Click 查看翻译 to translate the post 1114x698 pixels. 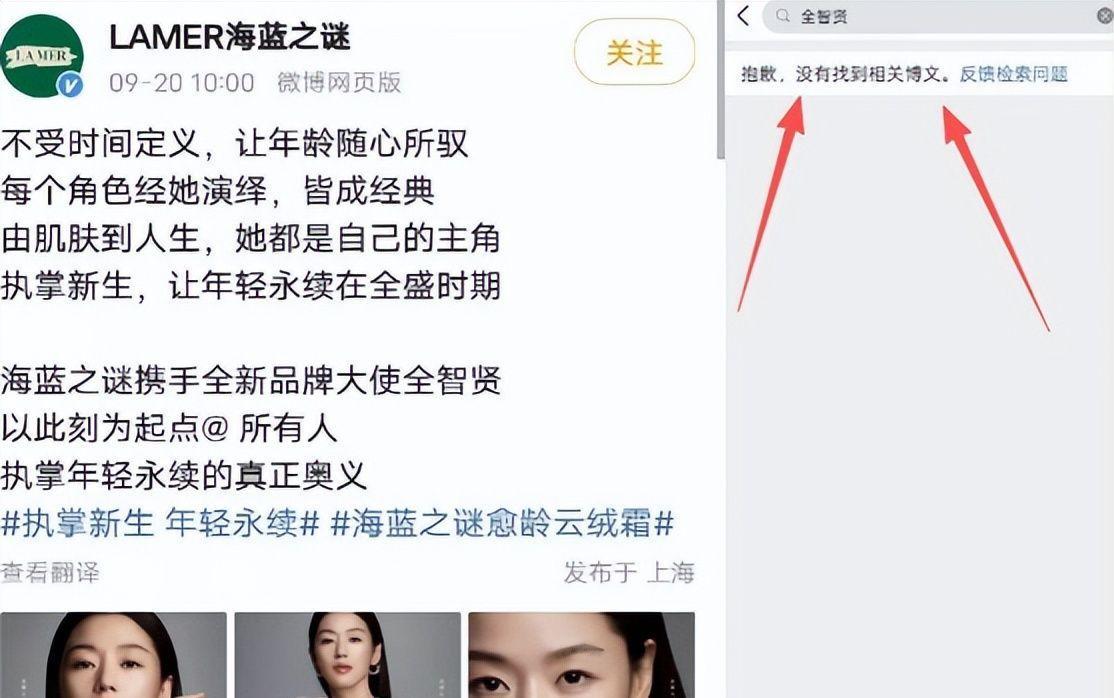click(50, 572)
